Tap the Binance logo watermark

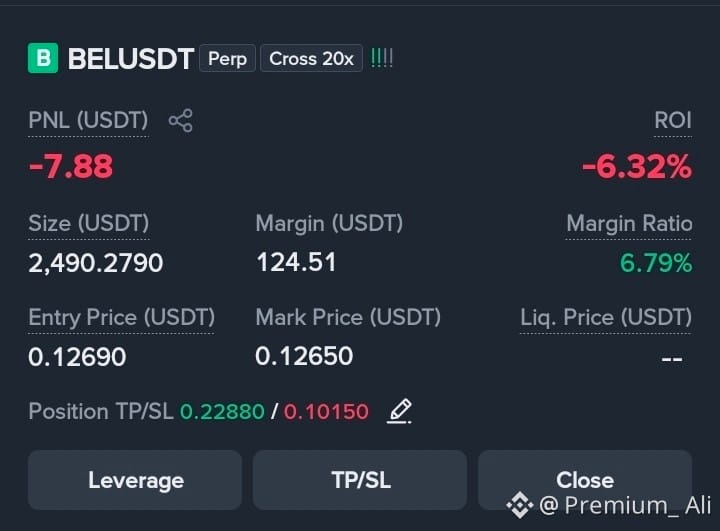tap(519, 505)
